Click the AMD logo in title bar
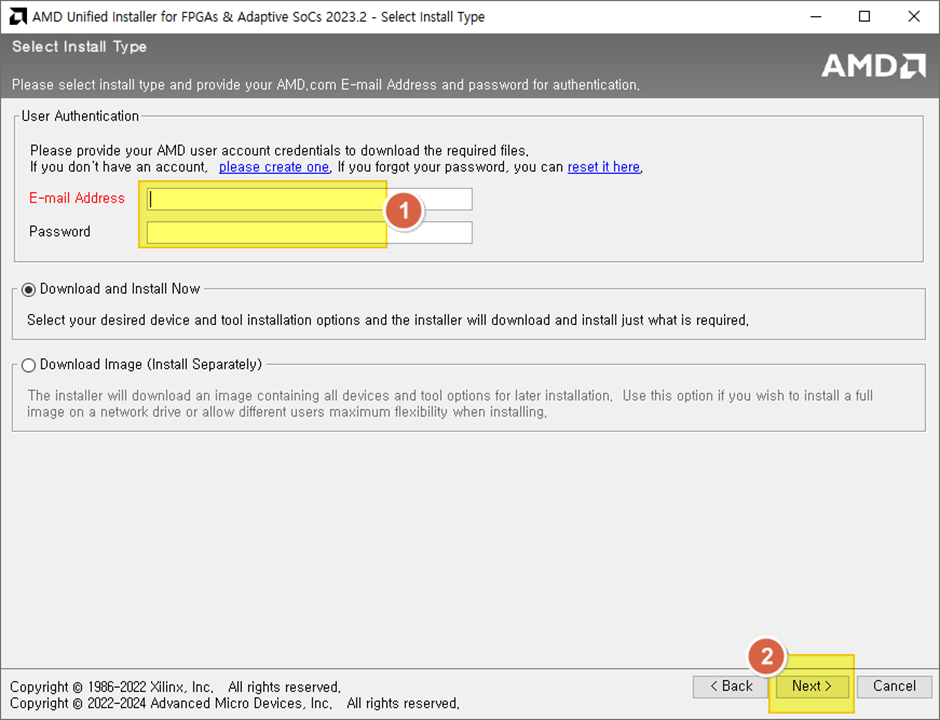Screen dimensions: 940x720 click(18, 16)
